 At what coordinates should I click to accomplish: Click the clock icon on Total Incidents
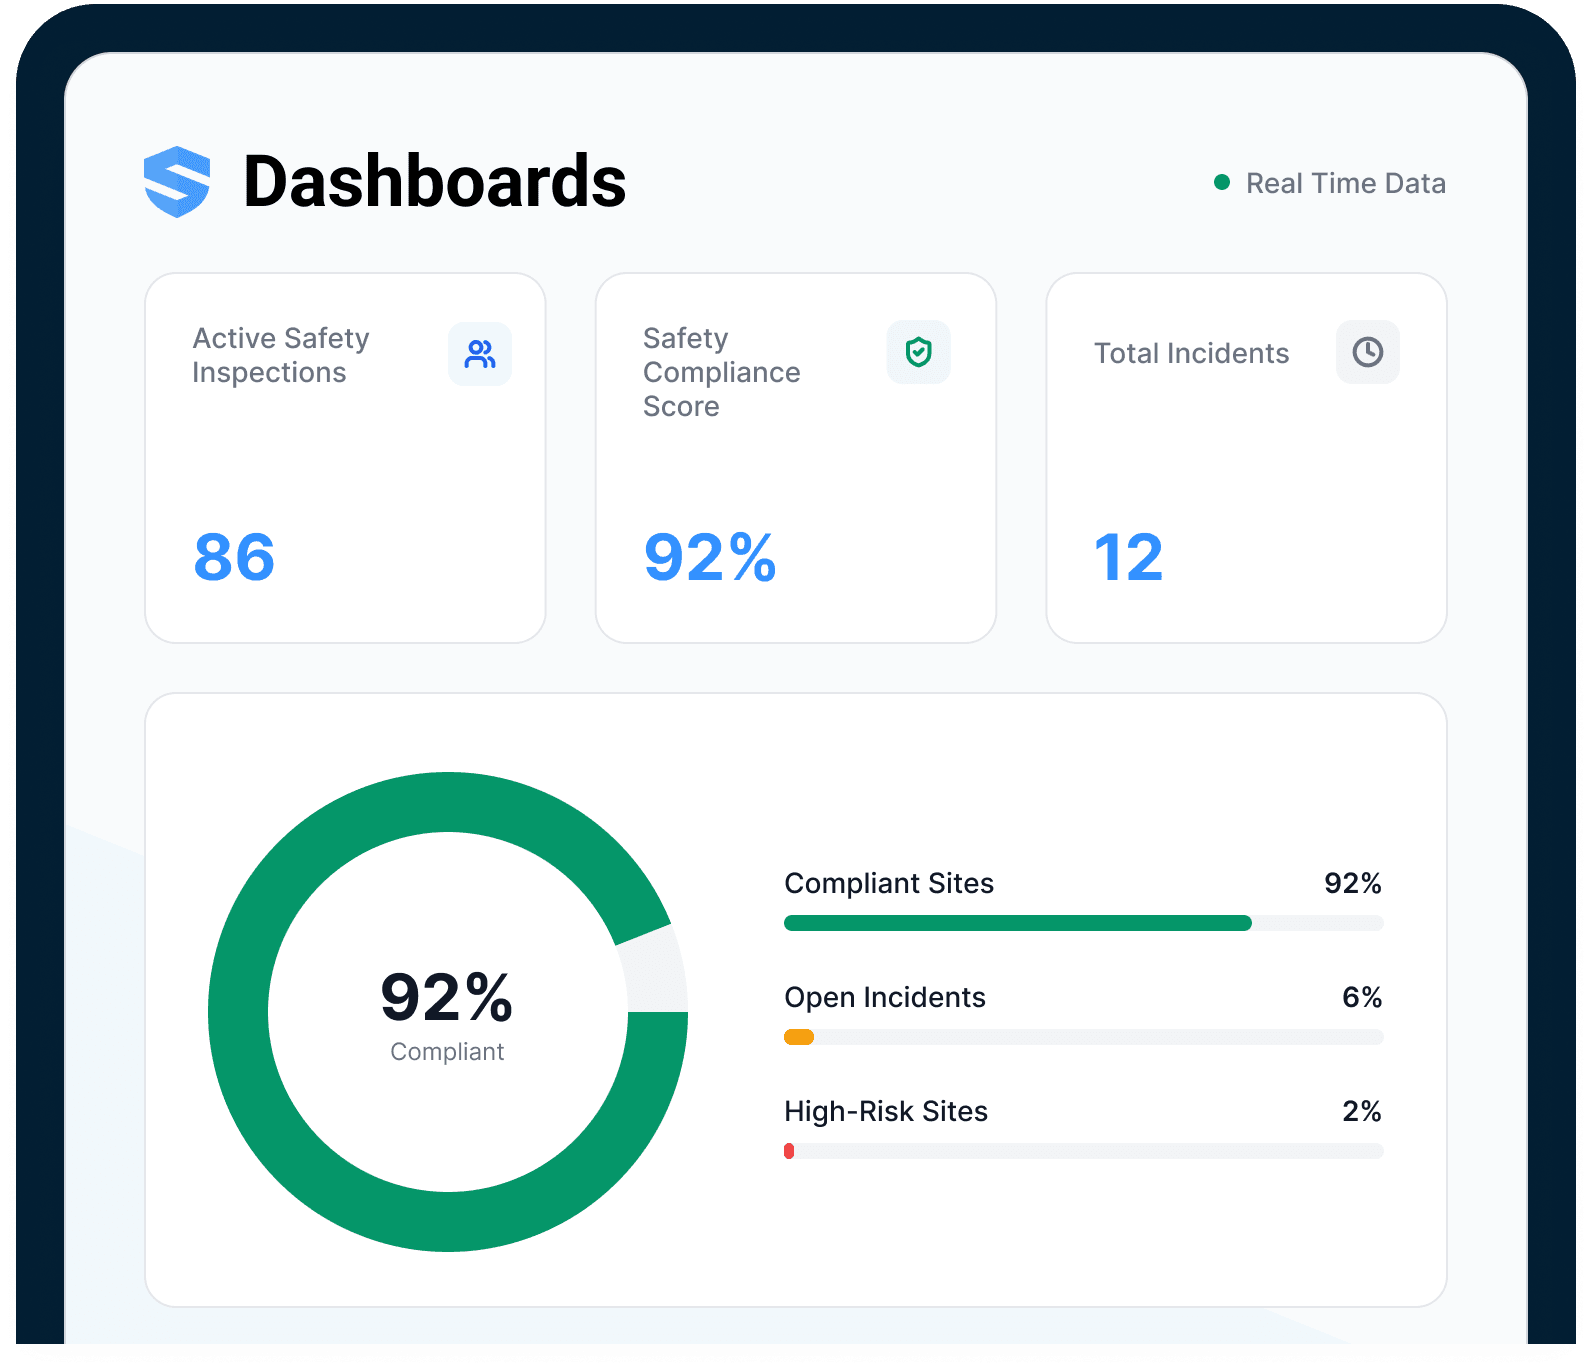pyautogui.click(x=1368, y=352)
